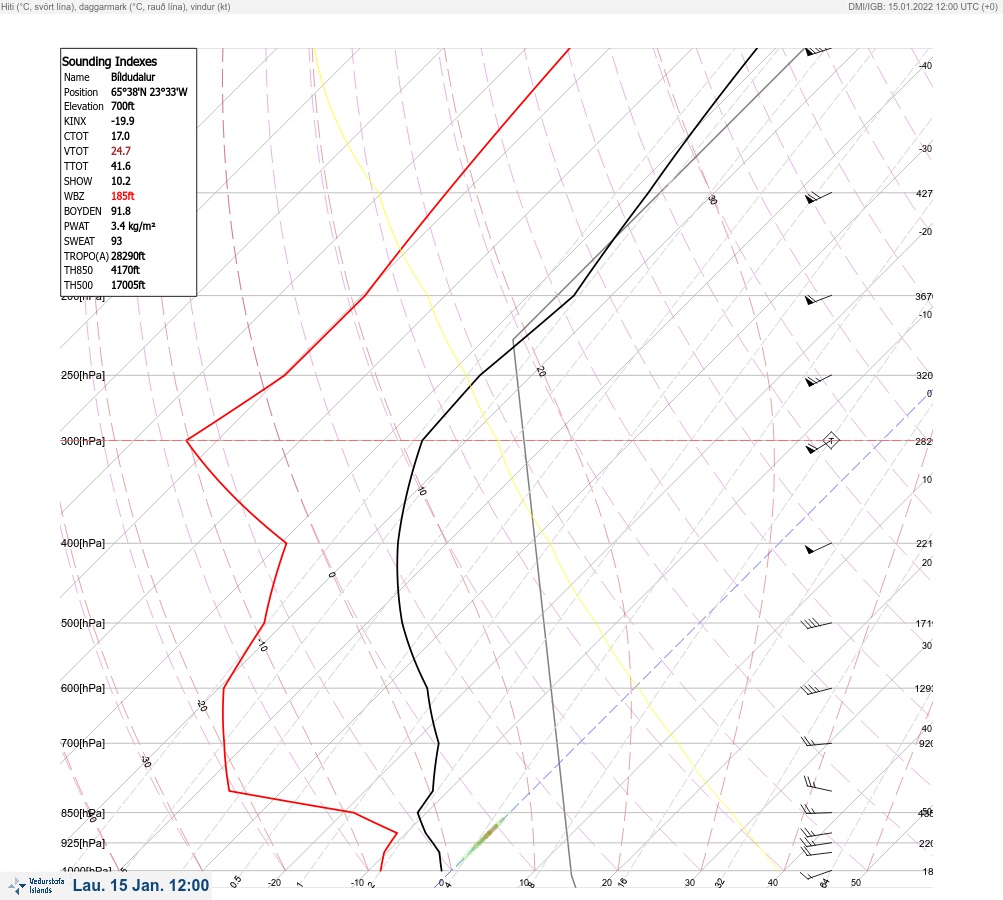Select the wind barb at 250 hPa

point(818,380)
